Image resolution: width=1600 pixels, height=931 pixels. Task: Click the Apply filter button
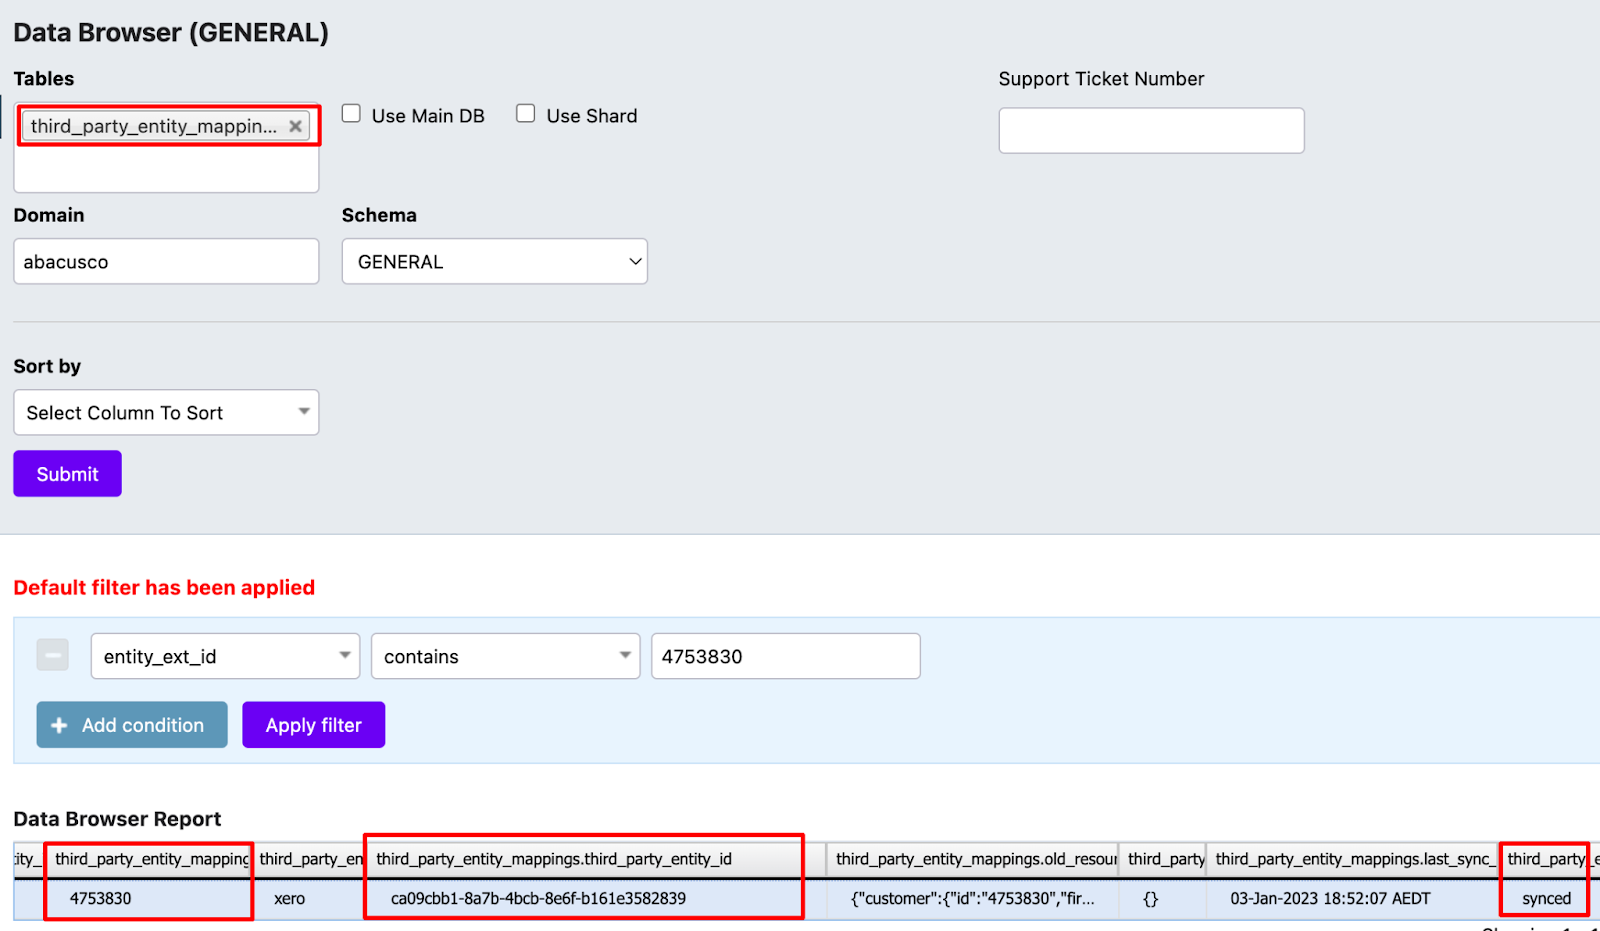pos(313,725)
